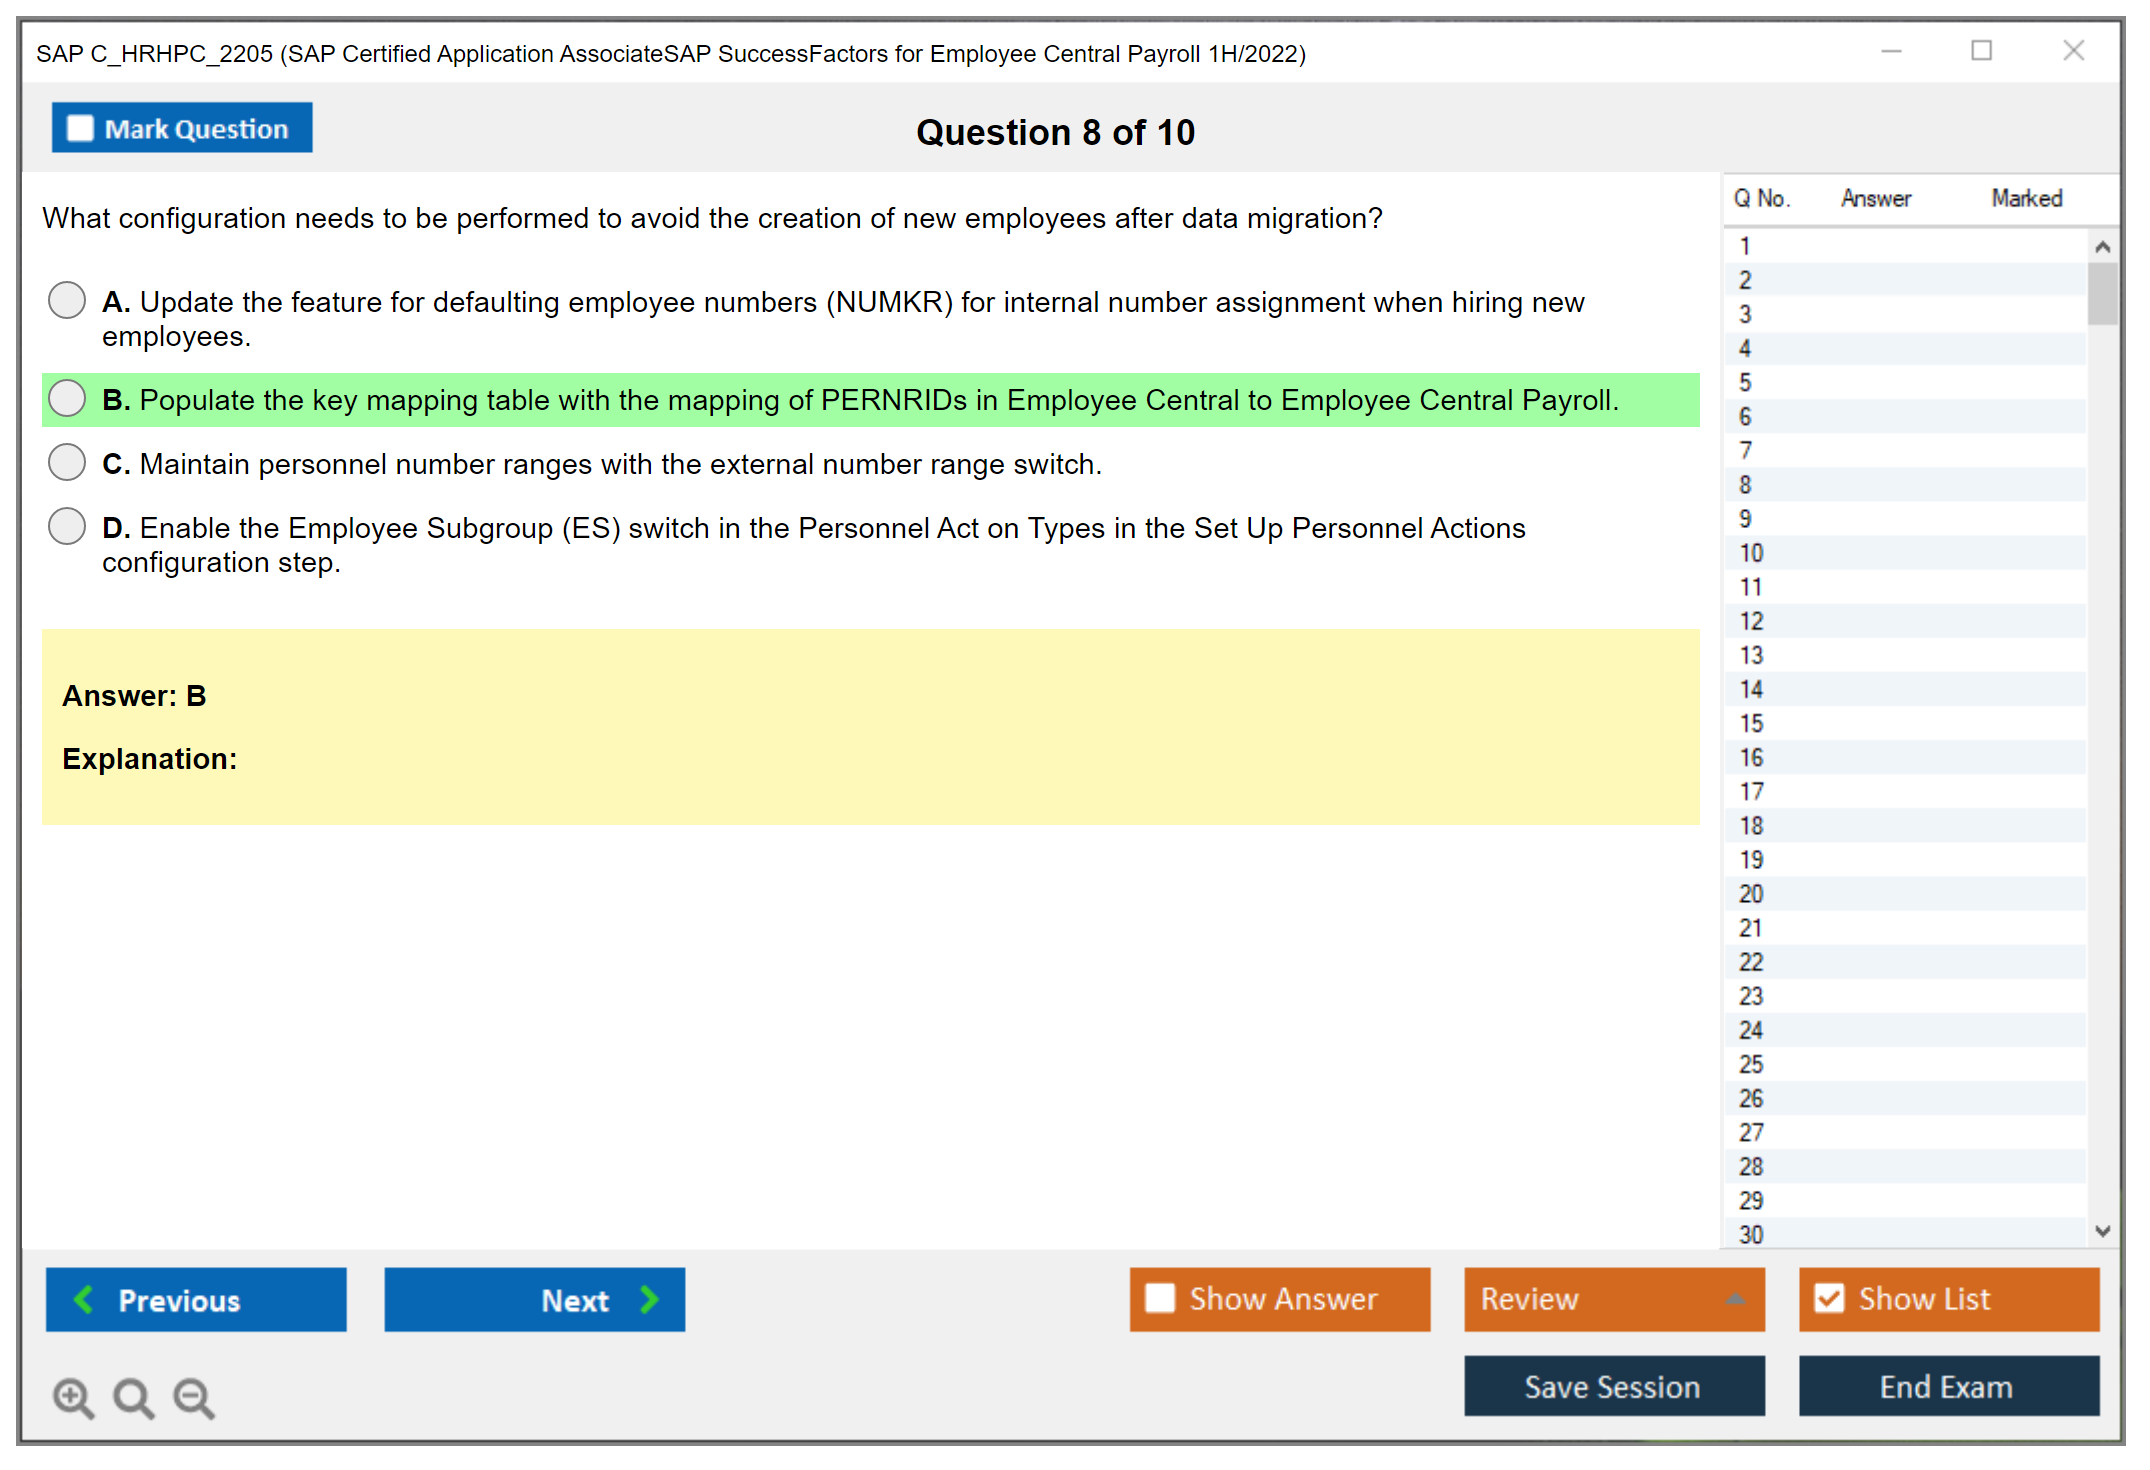Click the Save Session button
The image size is (2150, 1470).
[1613, 1386]
